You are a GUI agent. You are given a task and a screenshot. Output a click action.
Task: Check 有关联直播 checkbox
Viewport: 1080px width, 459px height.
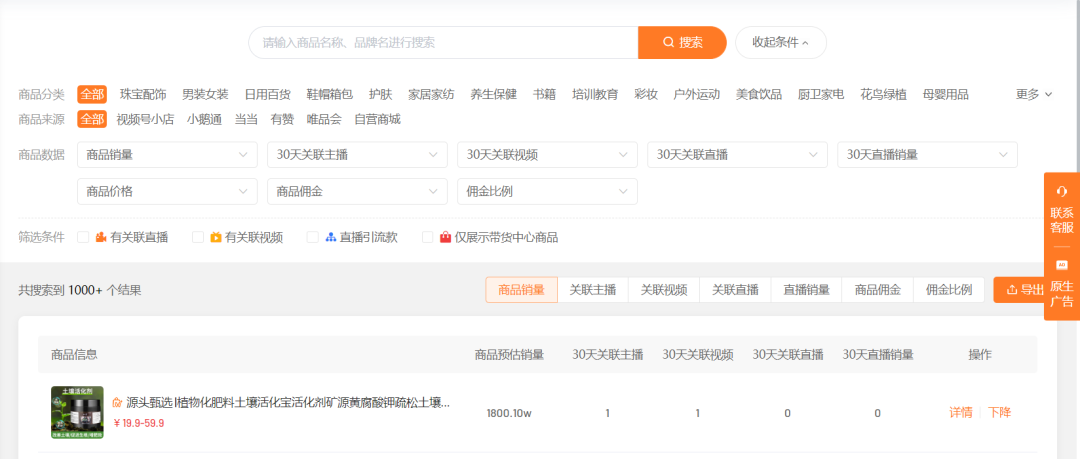(x=83, y=238)
